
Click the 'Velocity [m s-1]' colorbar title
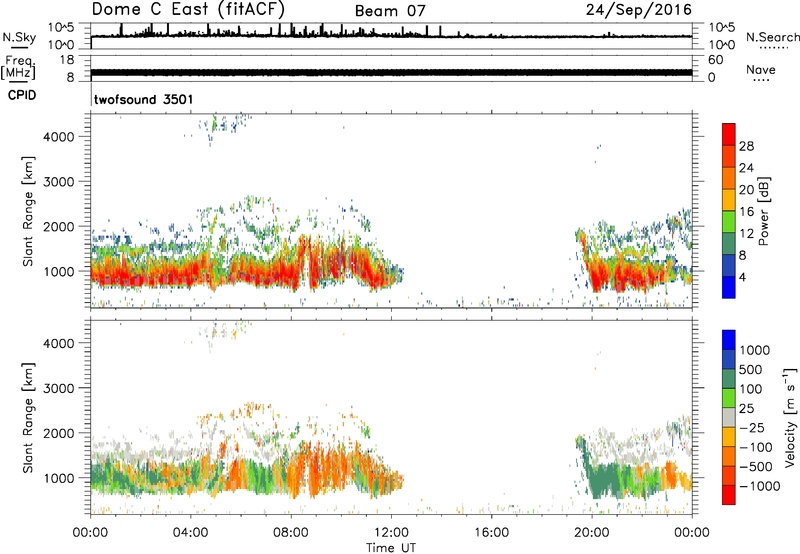(x=790, y=417)
